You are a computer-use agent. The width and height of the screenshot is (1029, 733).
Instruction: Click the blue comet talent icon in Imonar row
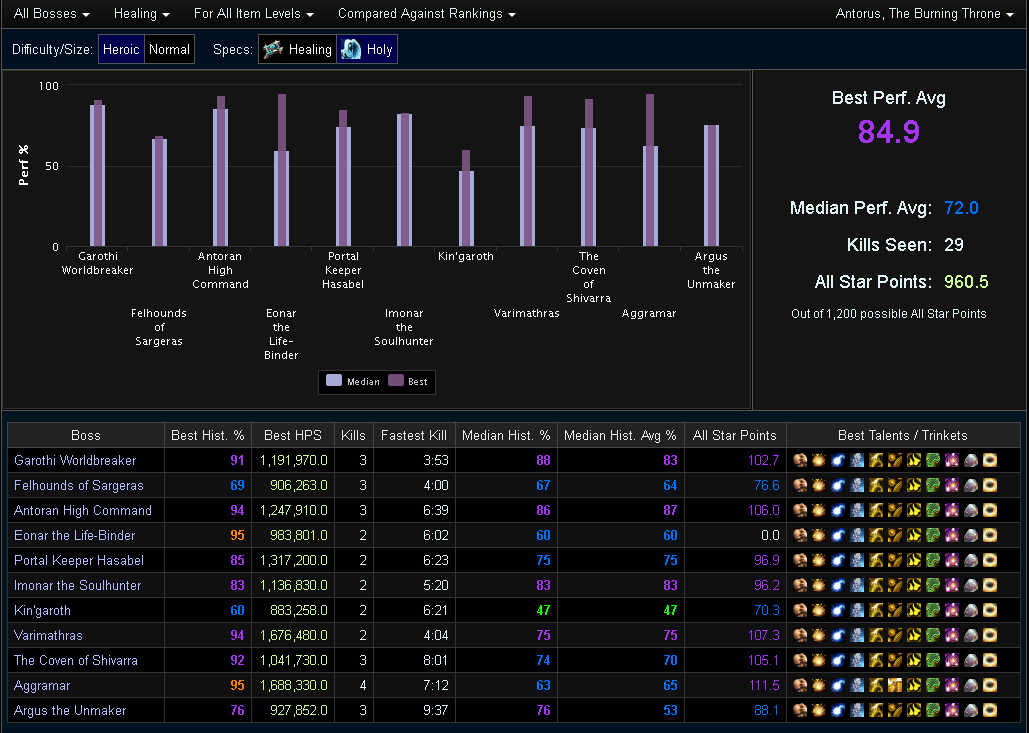838,586
